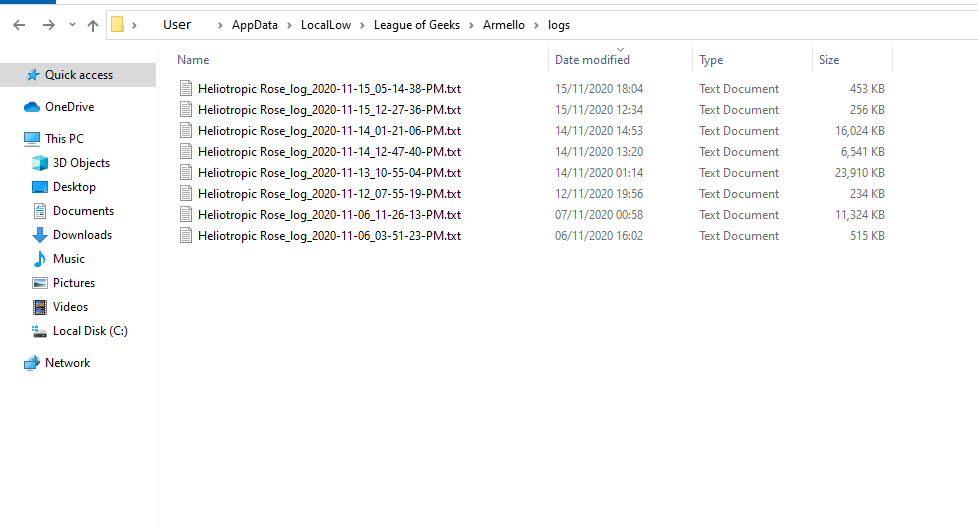Expand chevron after Armello in address bar
Screen dimensions: 978x528
pyautogui.click(x=537, y=25)
